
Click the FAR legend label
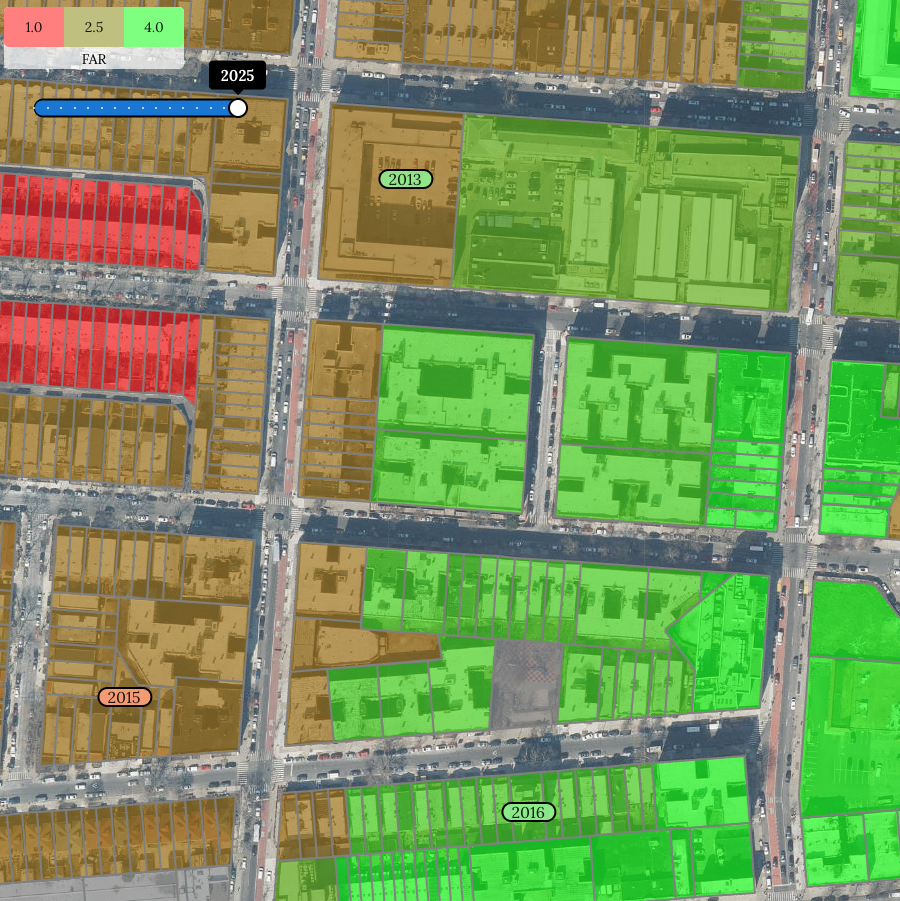coord(94,59)
